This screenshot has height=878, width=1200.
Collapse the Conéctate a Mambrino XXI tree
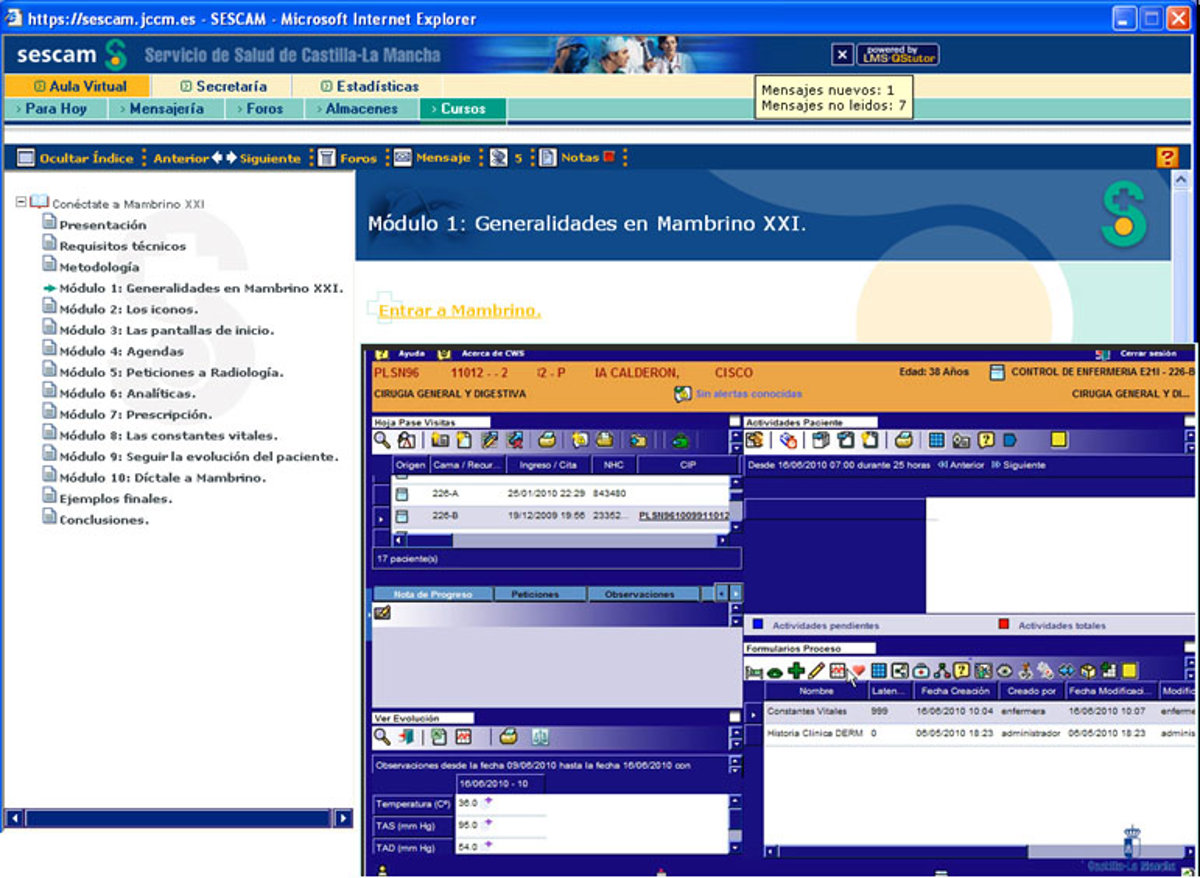(x=21, y=202)
